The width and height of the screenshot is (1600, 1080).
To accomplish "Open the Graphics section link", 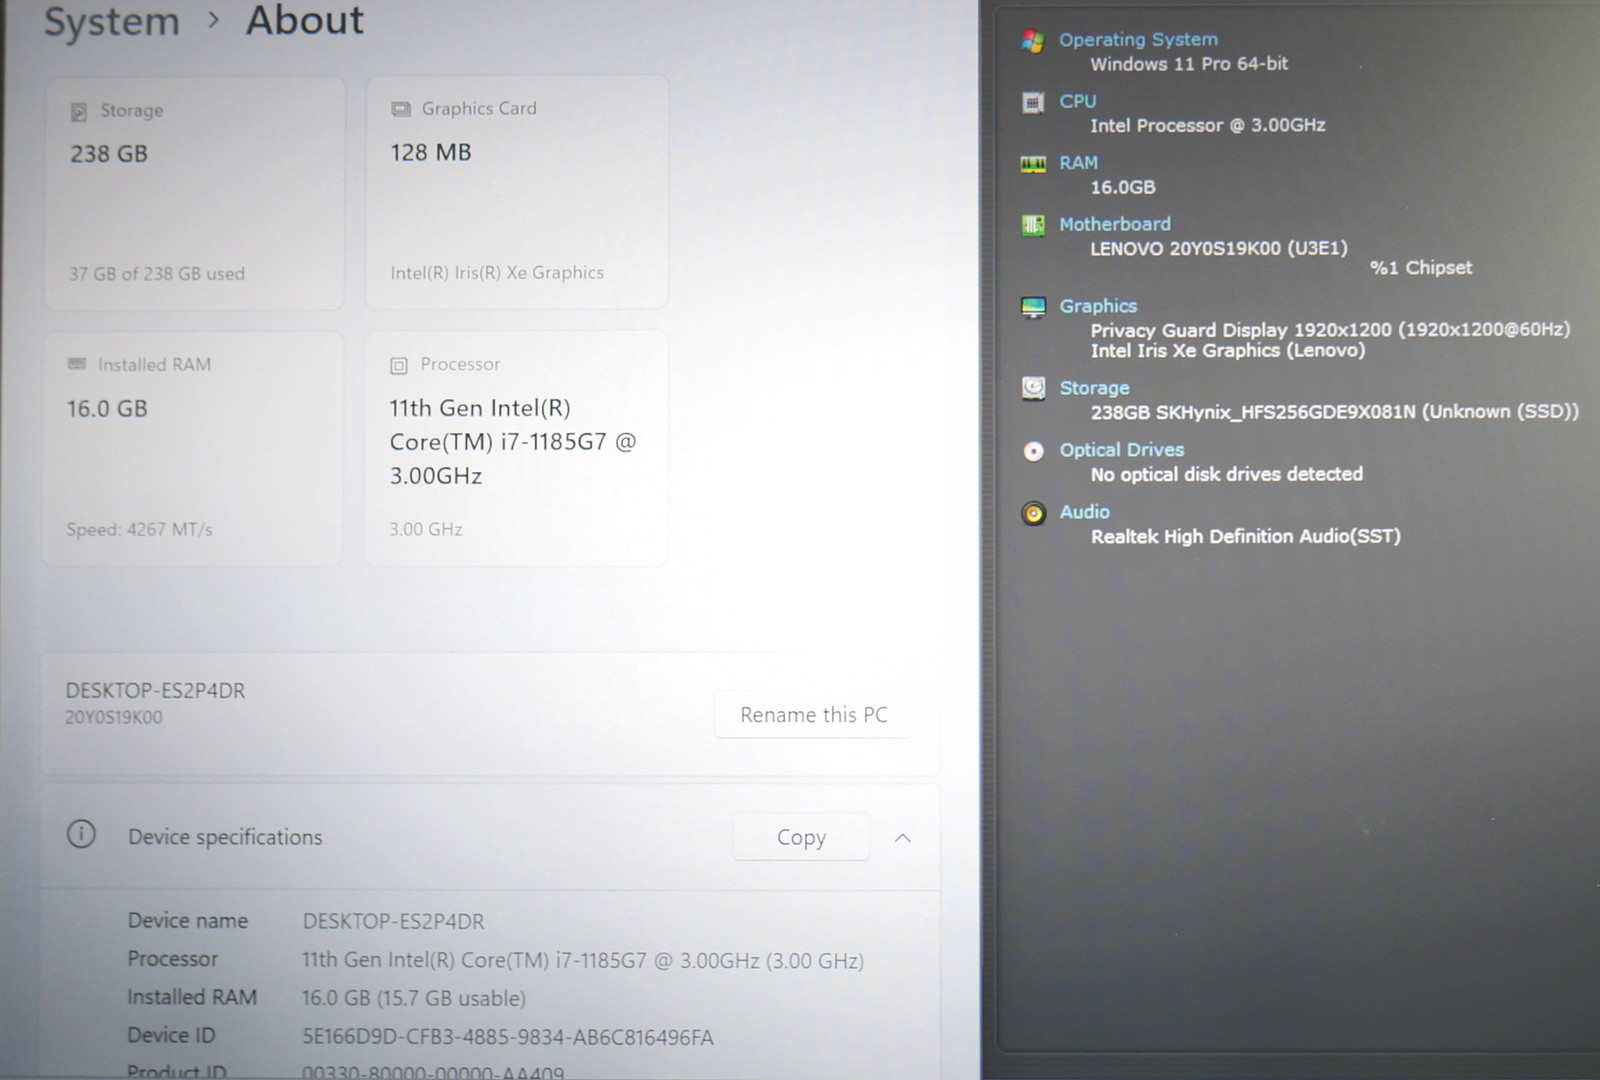I will click(x=1098, y=306).
